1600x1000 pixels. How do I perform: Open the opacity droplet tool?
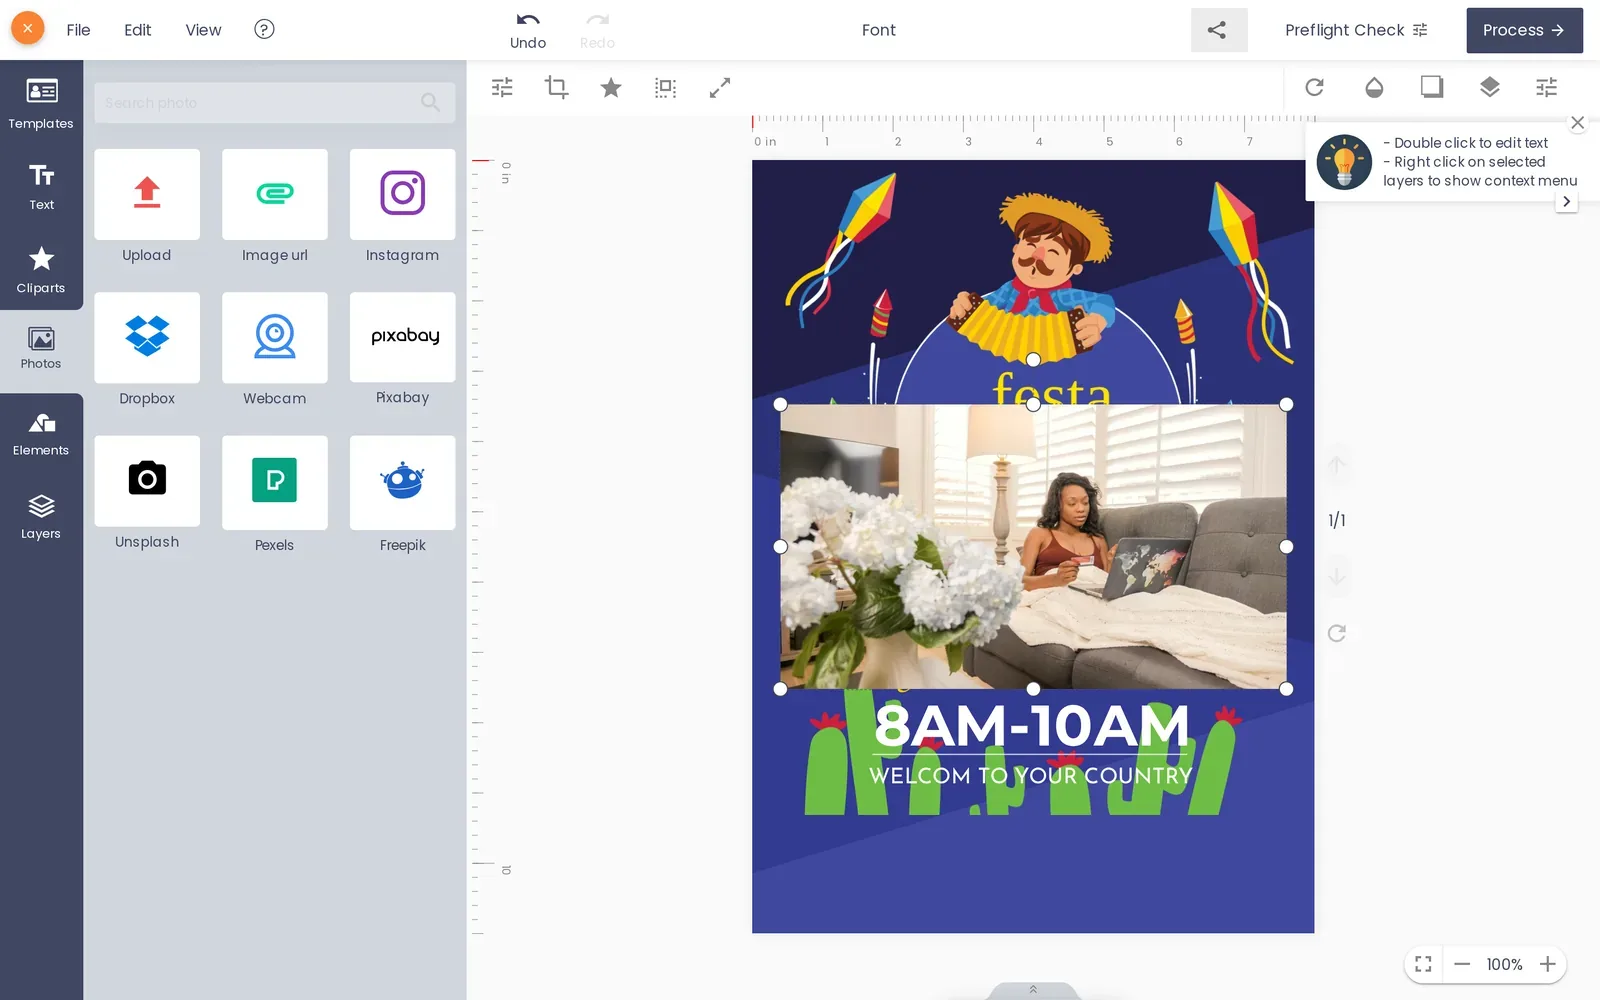click(1374, 87)
